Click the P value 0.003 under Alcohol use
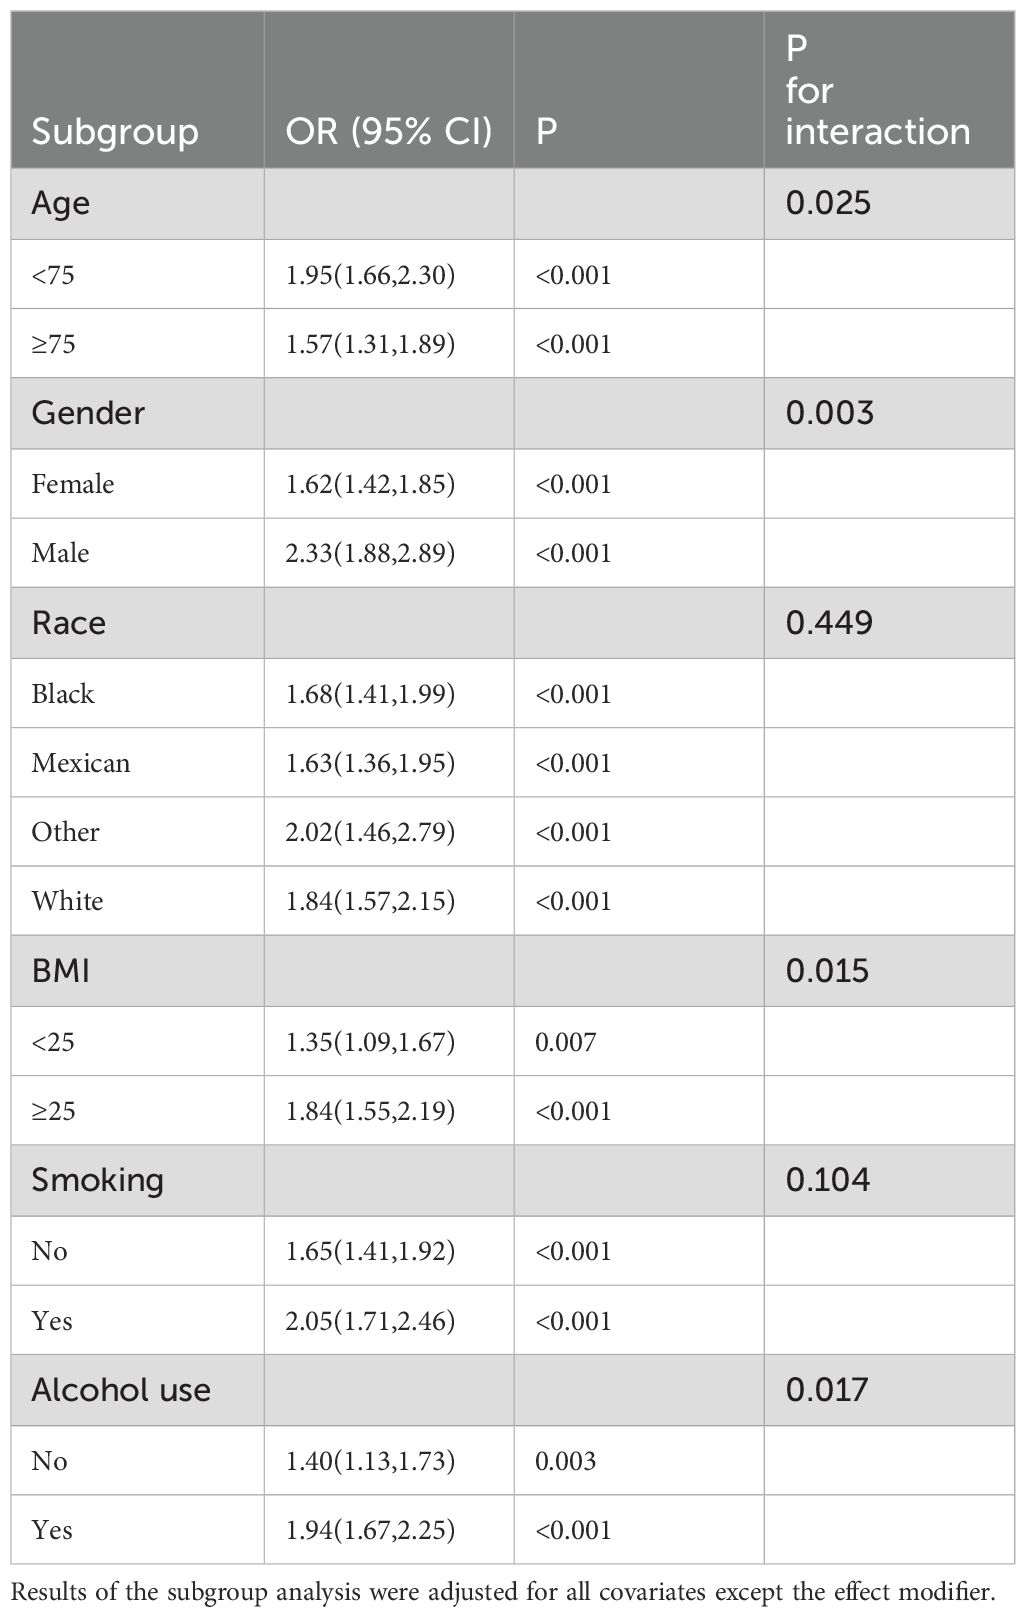Screen dimensions: 1026x1617 pos(565,1461)
